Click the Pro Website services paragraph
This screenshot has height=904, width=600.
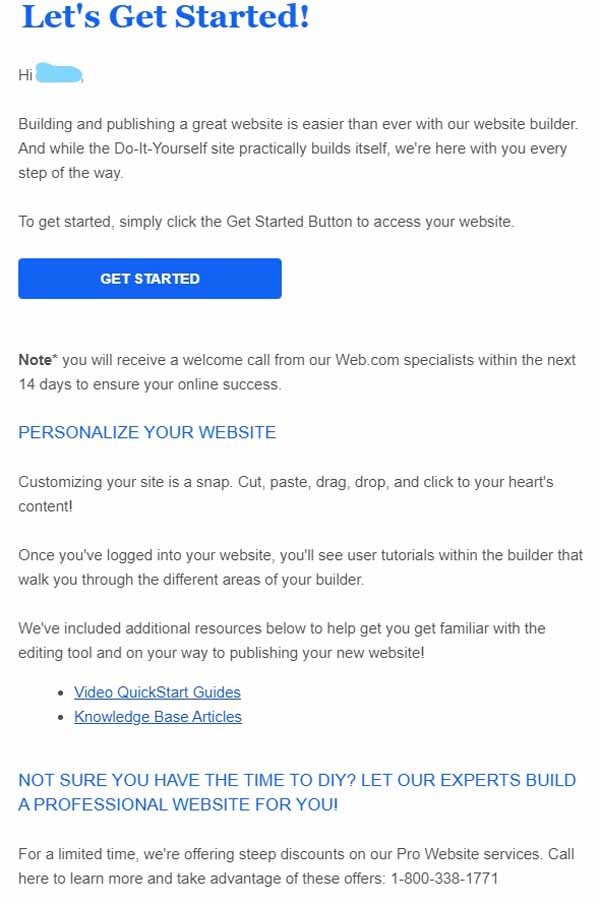(295, 866)
